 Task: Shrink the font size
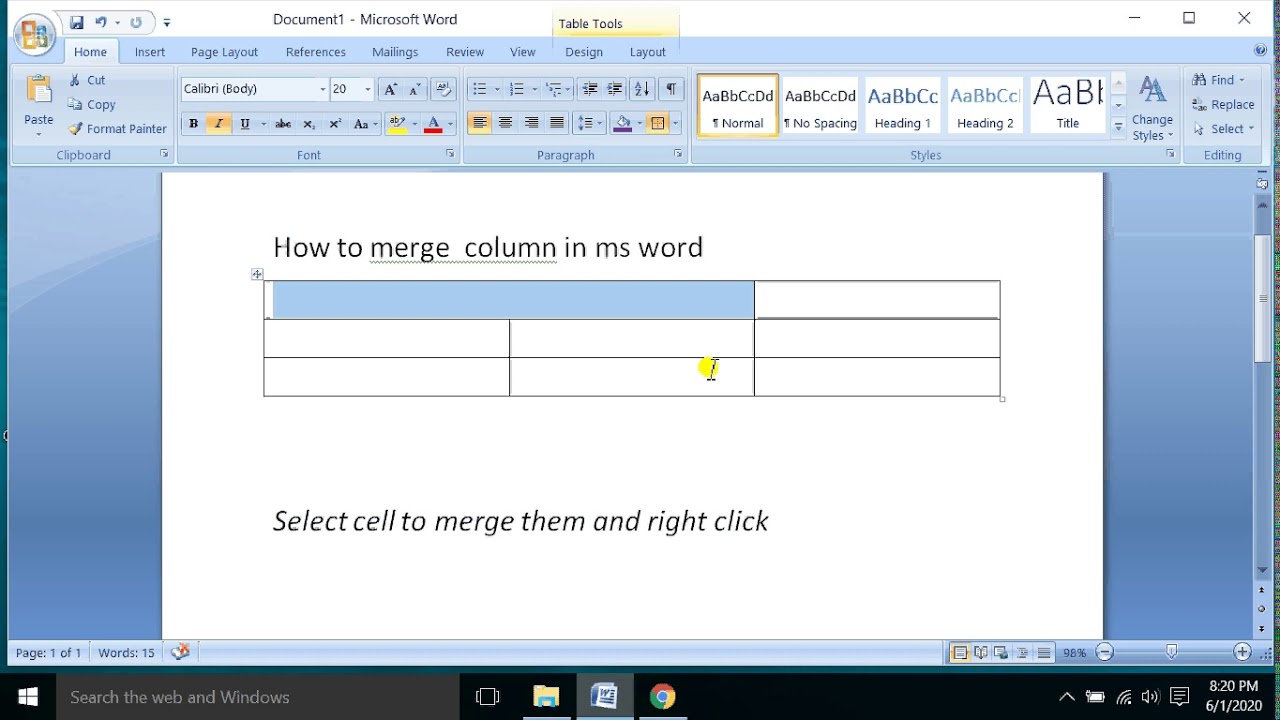pos(415,89)
